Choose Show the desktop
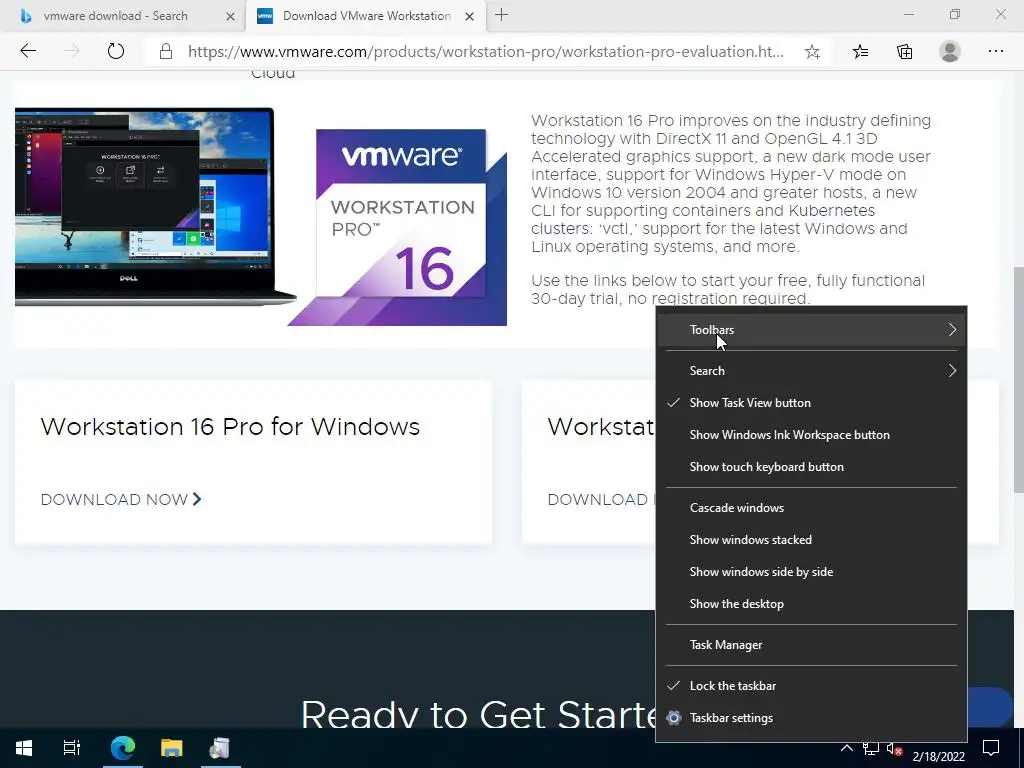The width and height of the screenshot is (1024, 768). (x=811, y=603)
